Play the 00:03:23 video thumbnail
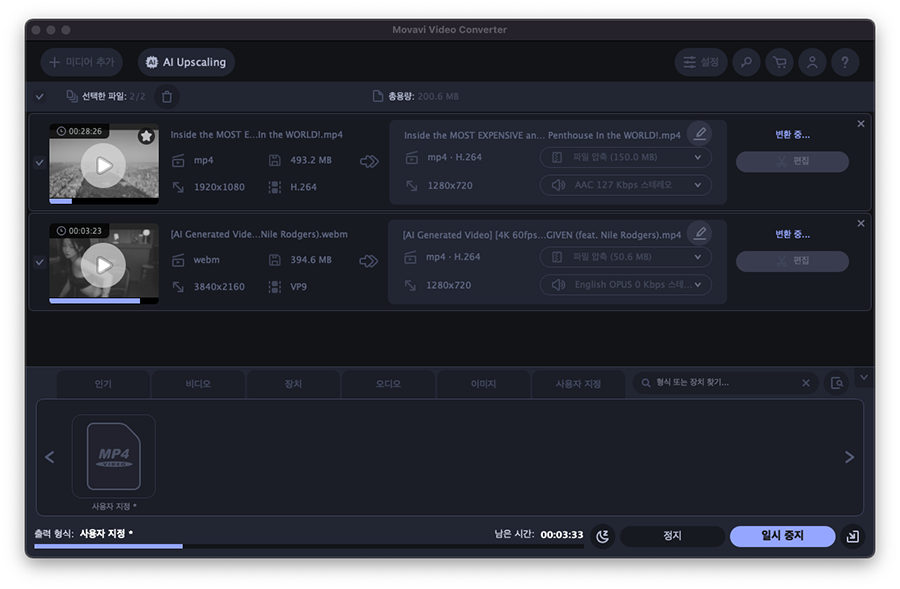 [103, 265]
